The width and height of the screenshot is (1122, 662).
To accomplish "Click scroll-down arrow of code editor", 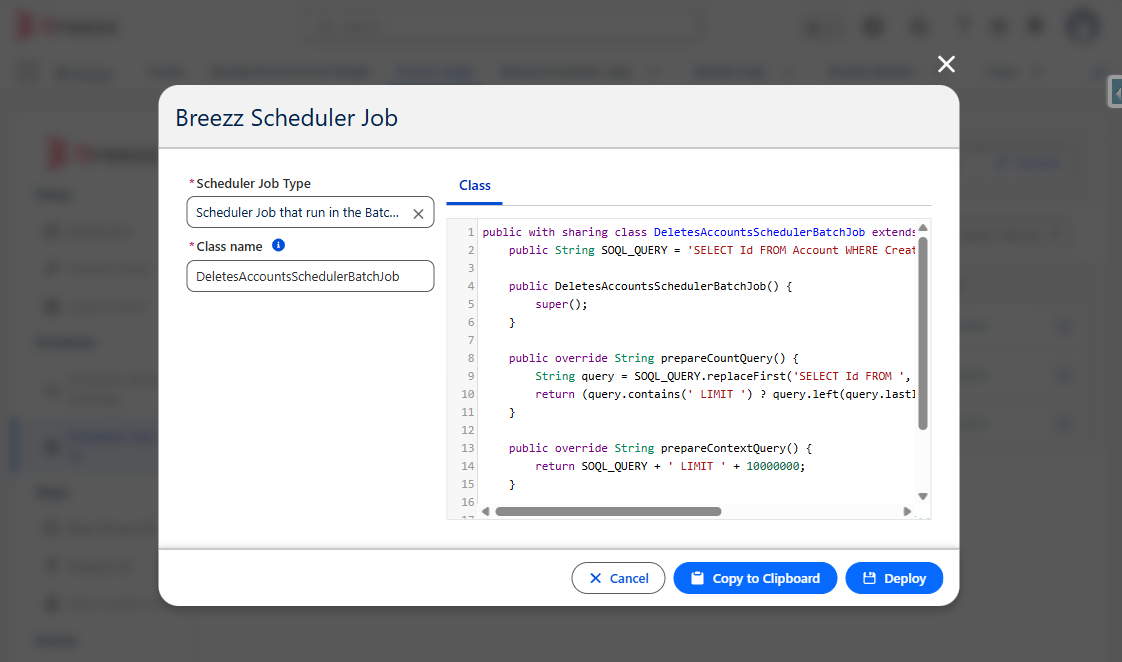I will pos(923,496).
